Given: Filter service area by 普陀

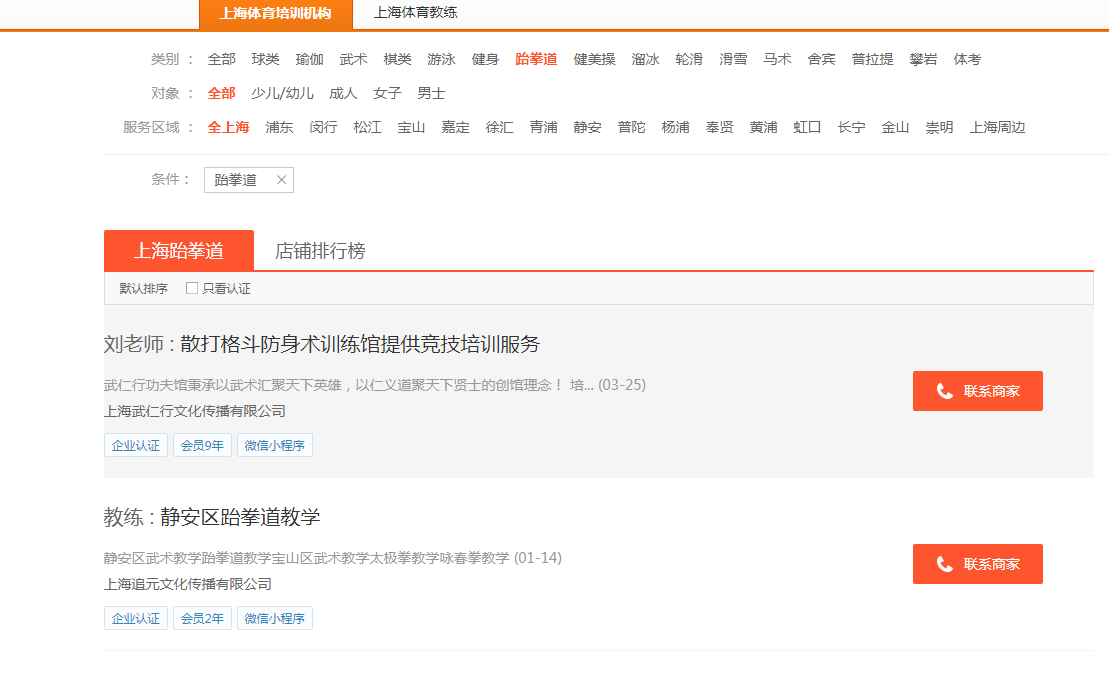Looking at the screenshot, I should 631,127.
